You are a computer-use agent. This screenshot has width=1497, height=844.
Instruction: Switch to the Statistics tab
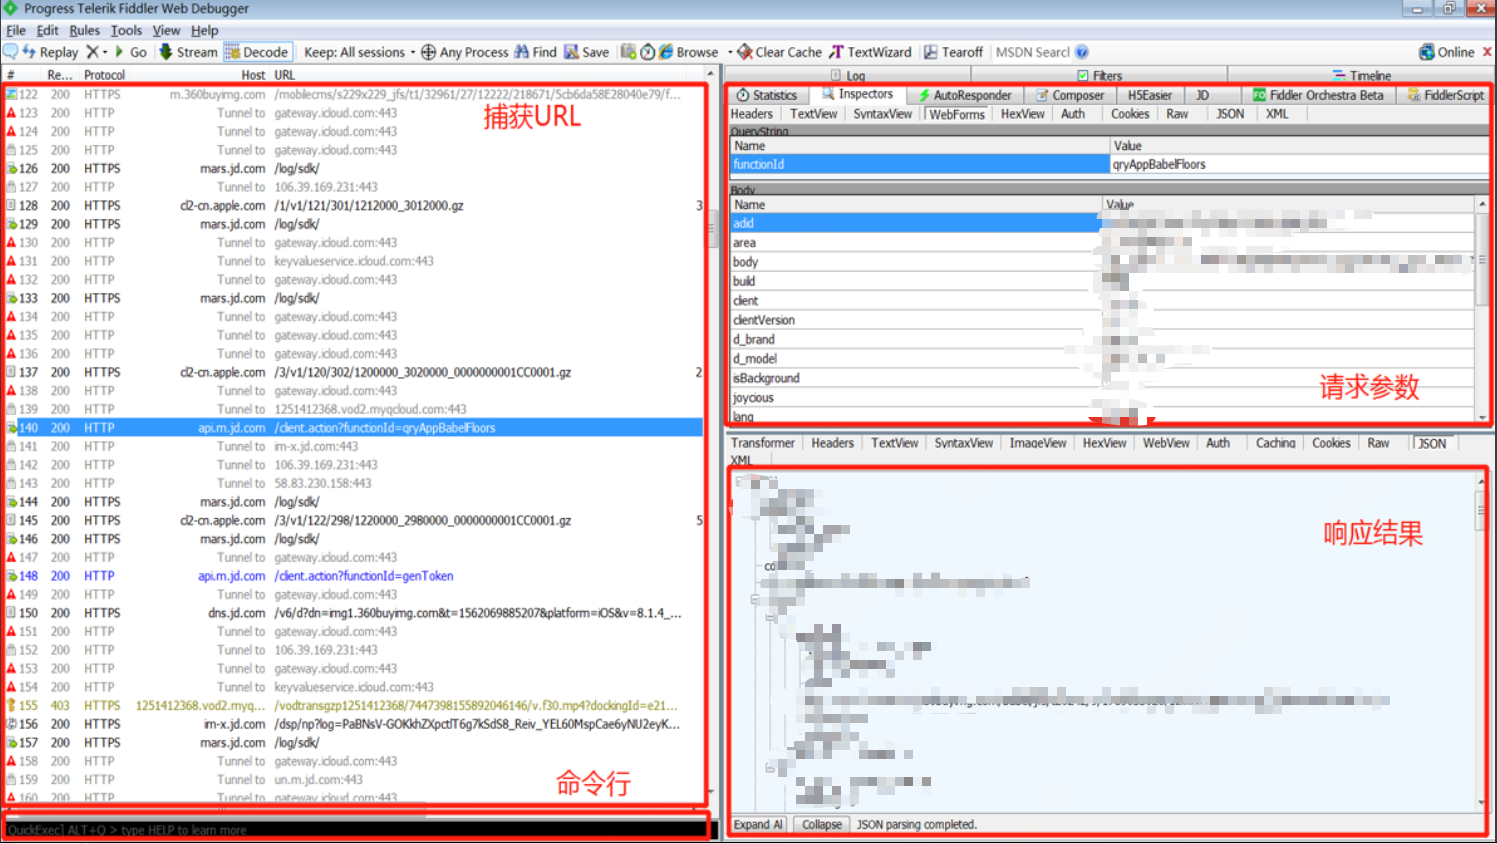(x=766, y=95)
